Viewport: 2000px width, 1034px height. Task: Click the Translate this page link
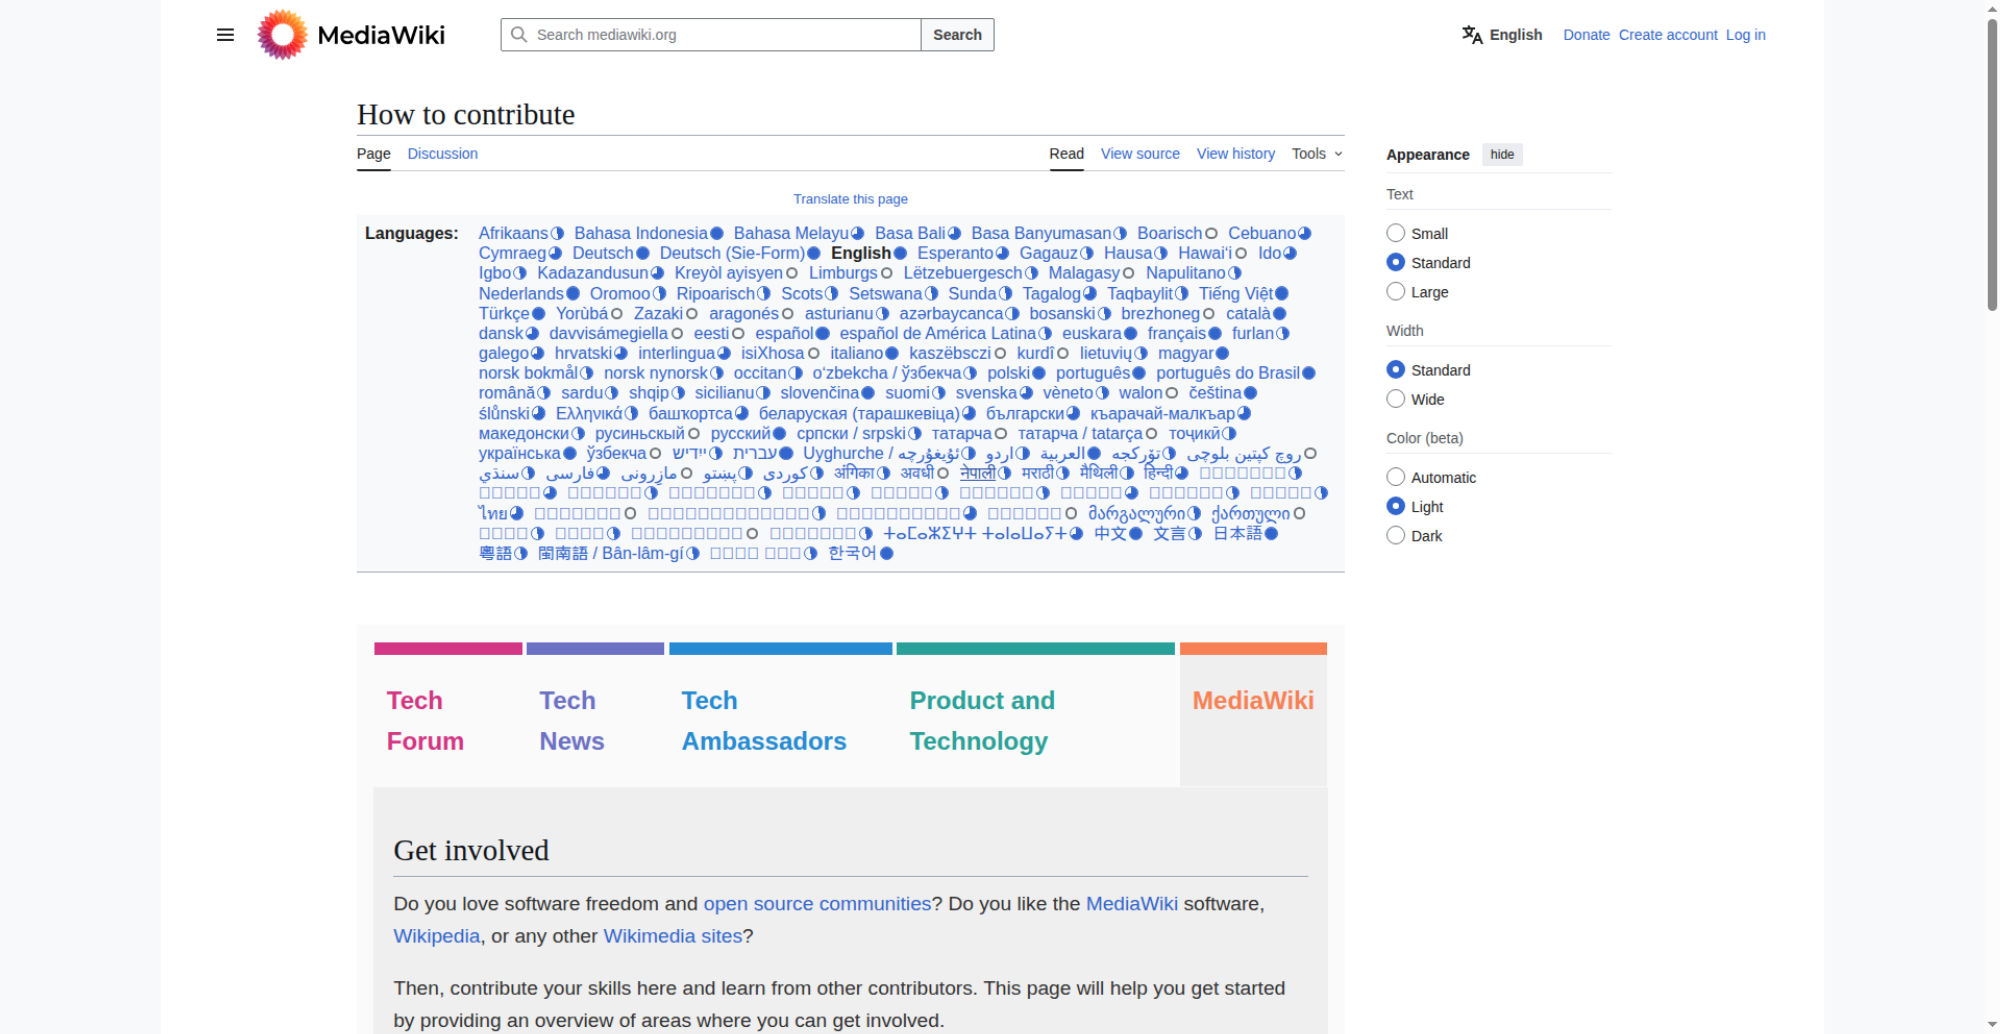pyautogui.click(x=851, y=199)
